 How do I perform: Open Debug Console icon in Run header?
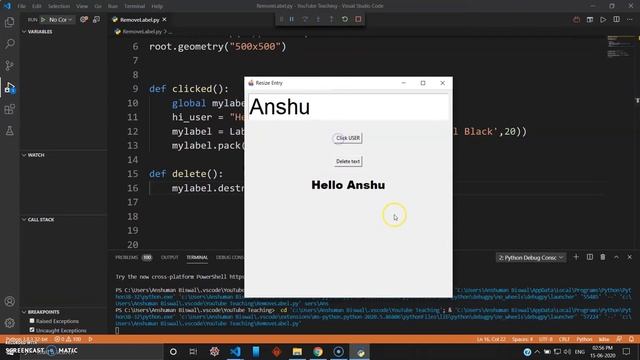pyautogui.click(x=96, y=20)
